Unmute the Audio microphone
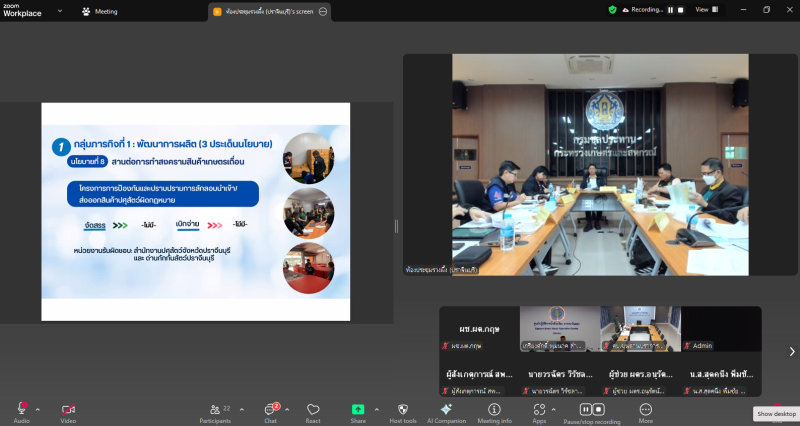The image size is (800, 426). click(21, 410)
